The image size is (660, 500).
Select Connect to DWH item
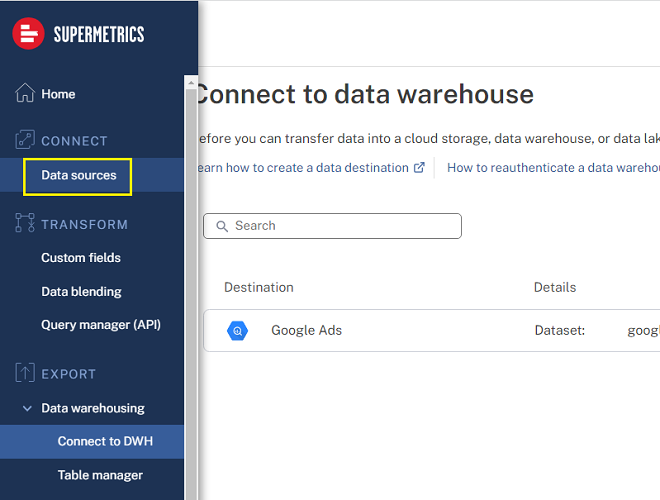point(92,441)
